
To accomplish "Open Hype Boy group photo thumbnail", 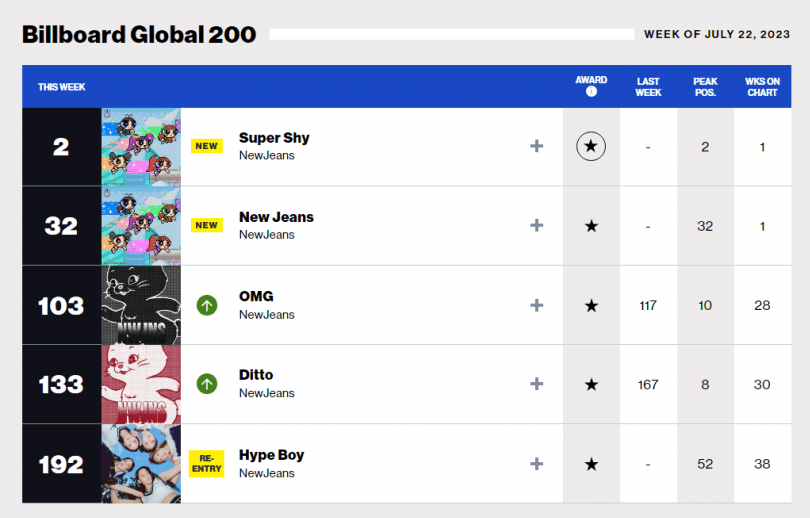I will pos(141,464).
